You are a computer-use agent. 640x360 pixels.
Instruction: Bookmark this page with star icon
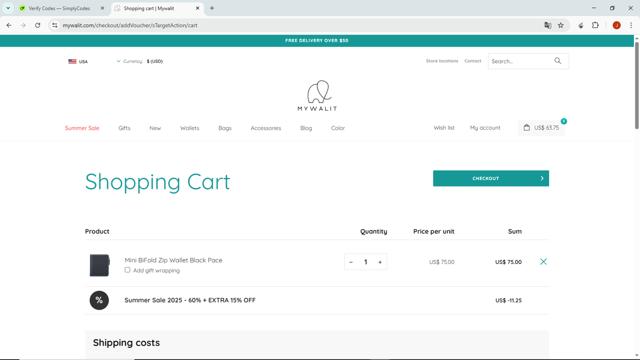[x=561, y=25]
